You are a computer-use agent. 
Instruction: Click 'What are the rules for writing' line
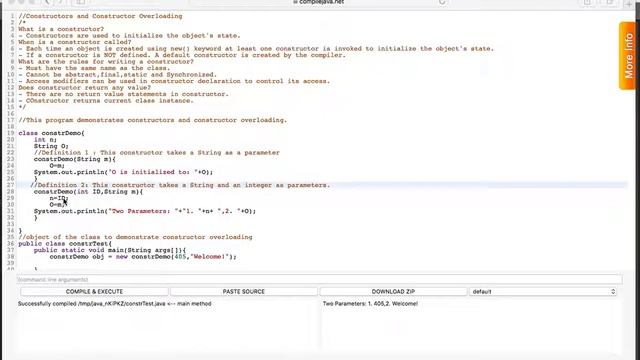106,62
